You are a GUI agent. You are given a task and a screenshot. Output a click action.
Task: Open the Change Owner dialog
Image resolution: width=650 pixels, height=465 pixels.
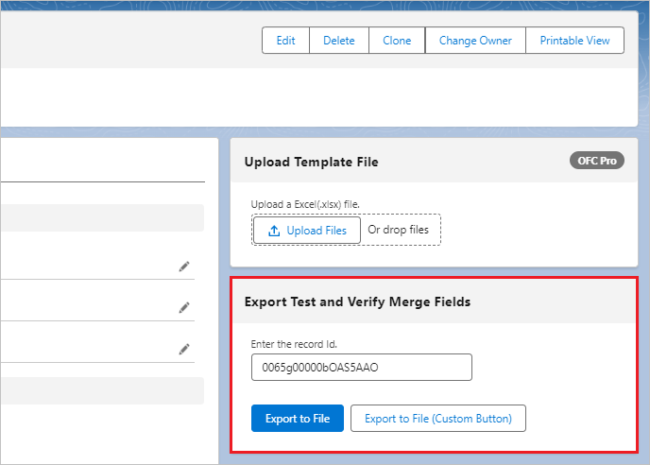(475, 41)
